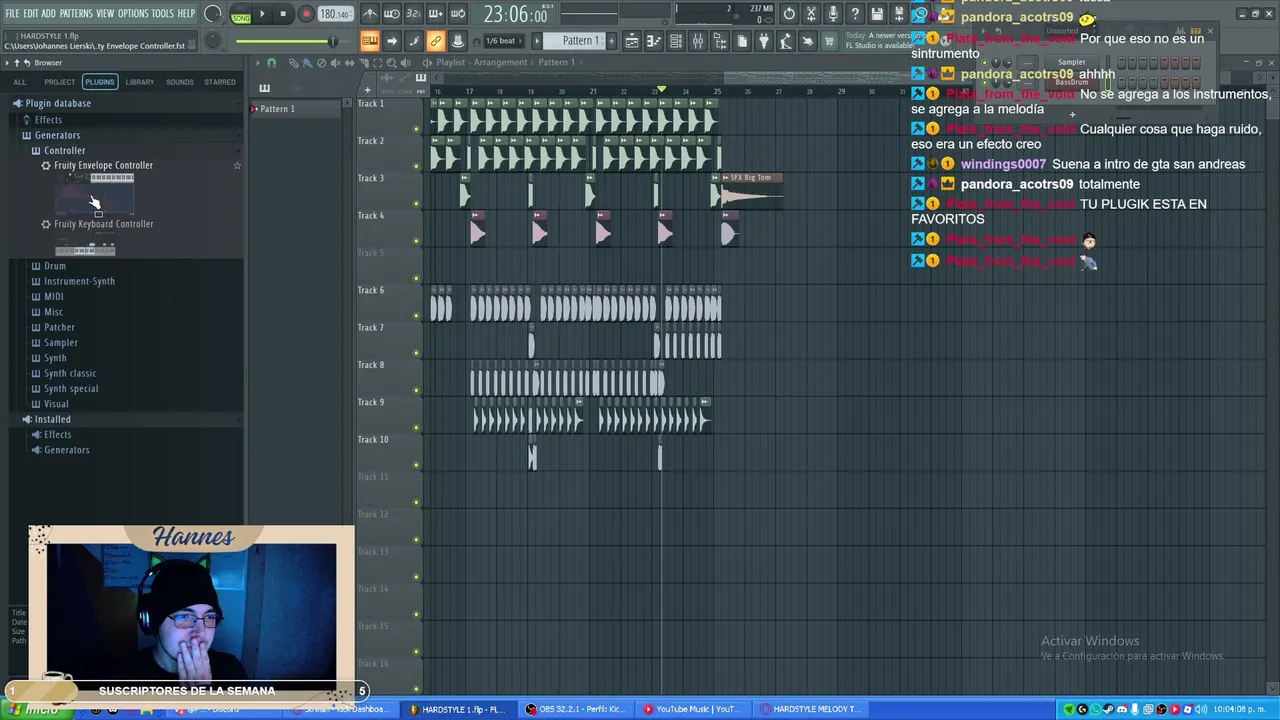
Task: Switch browser to the ALL tab
Action: pos(20,82)
